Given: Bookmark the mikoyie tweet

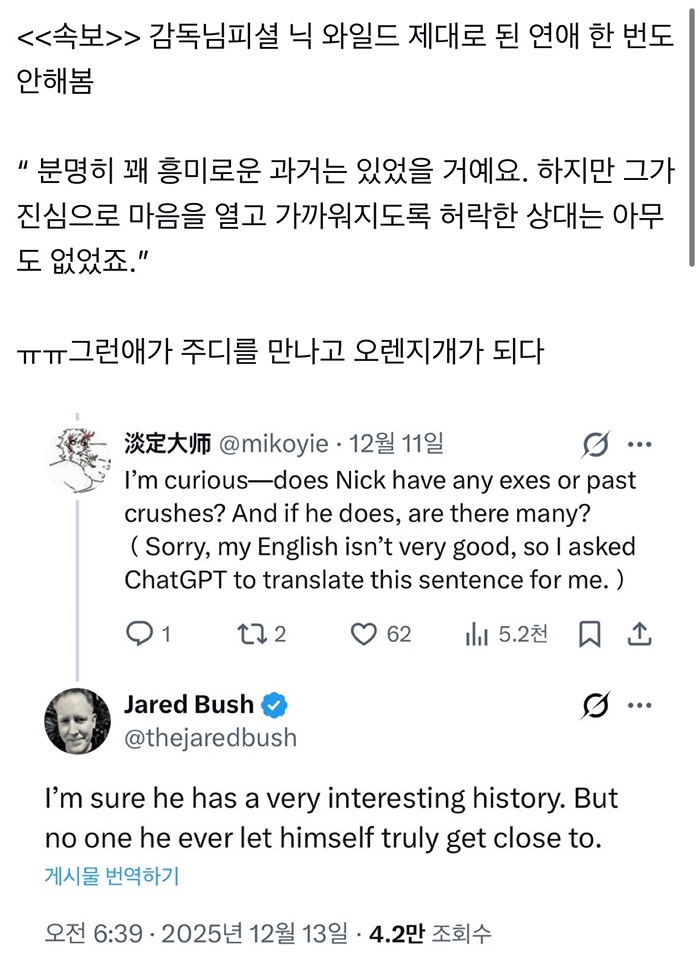Looking at the screenshot, I should point(591,633).
